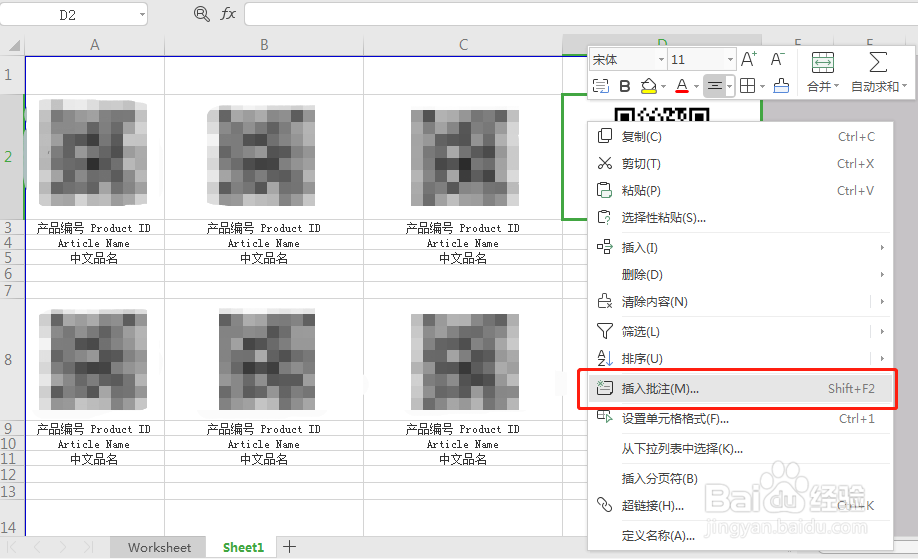Open the borders dropdown arrow
The image size is (918, 559).
pyautogui.click(x=762, y=87)
